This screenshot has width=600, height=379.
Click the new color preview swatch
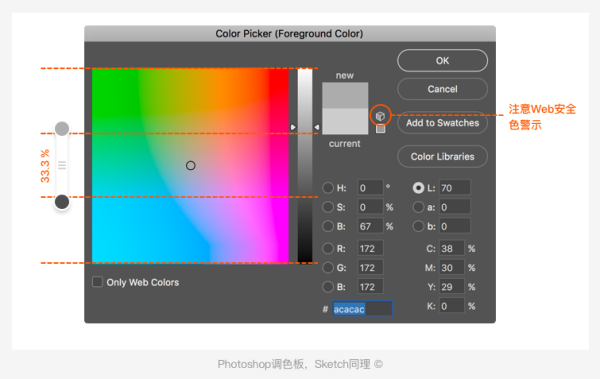[x=345, y=95]
